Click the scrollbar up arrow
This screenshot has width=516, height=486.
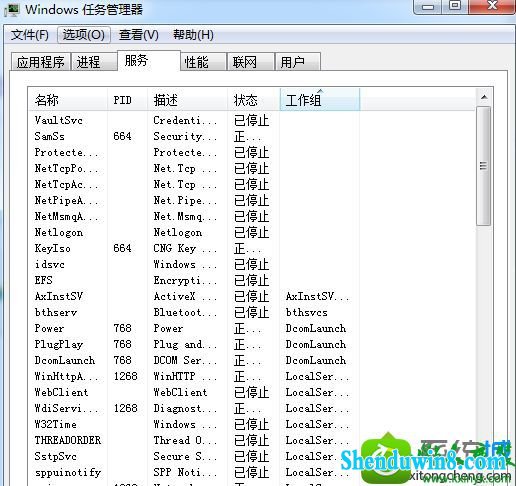(484, 97)
